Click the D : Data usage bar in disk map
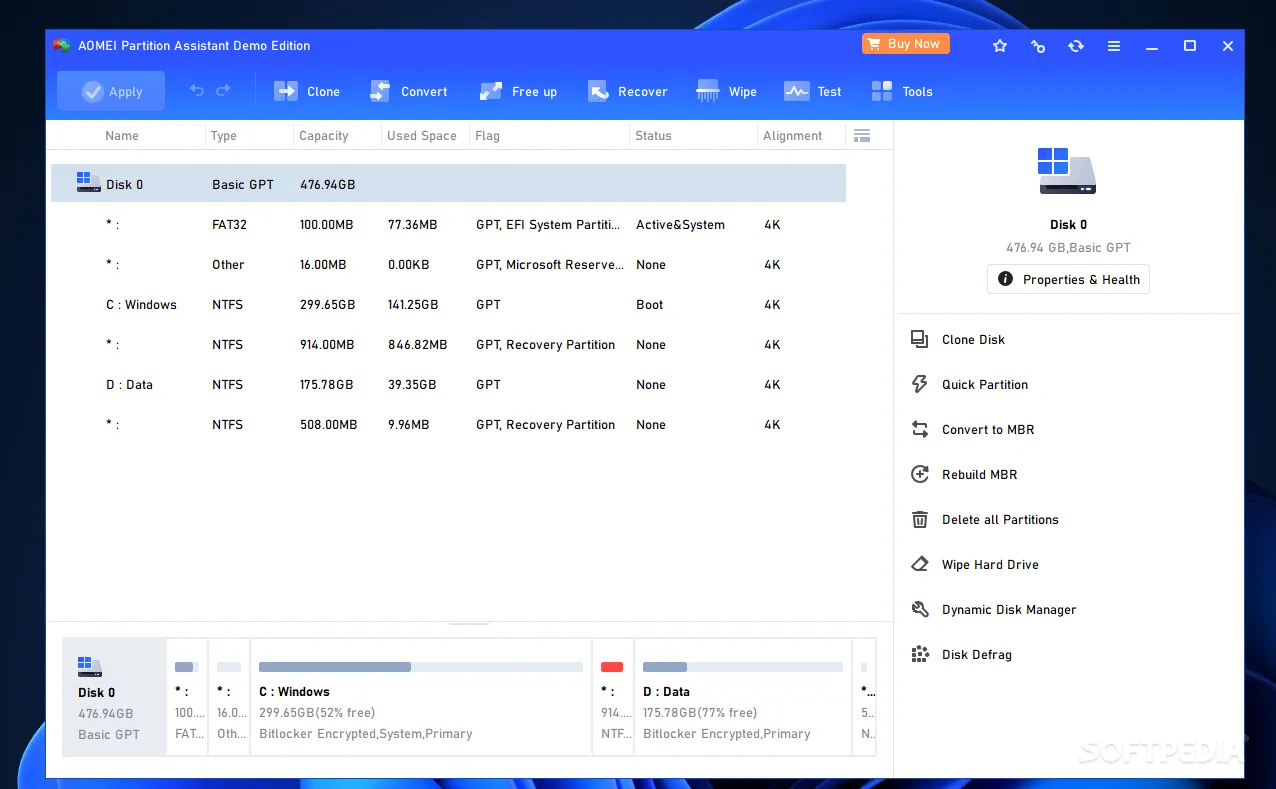Viewport: 1276px width, 789px height. (x=743, y=667)
